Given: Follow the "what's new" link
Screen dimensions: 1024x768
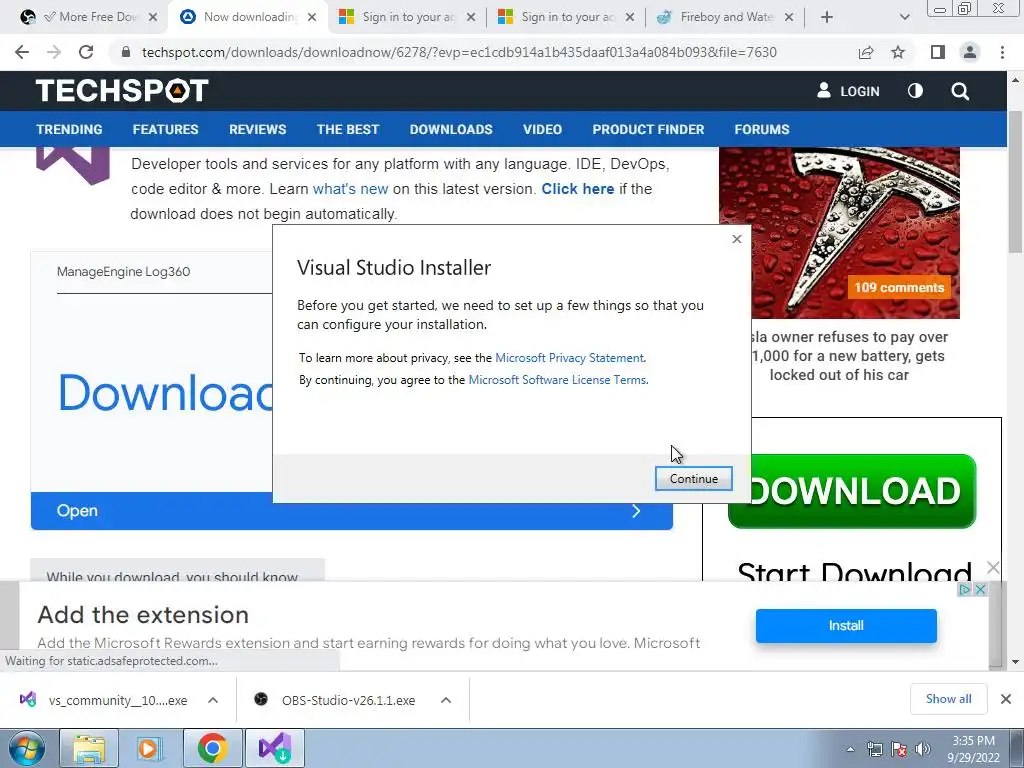Looking at the screenshot, I should (350, 189).
